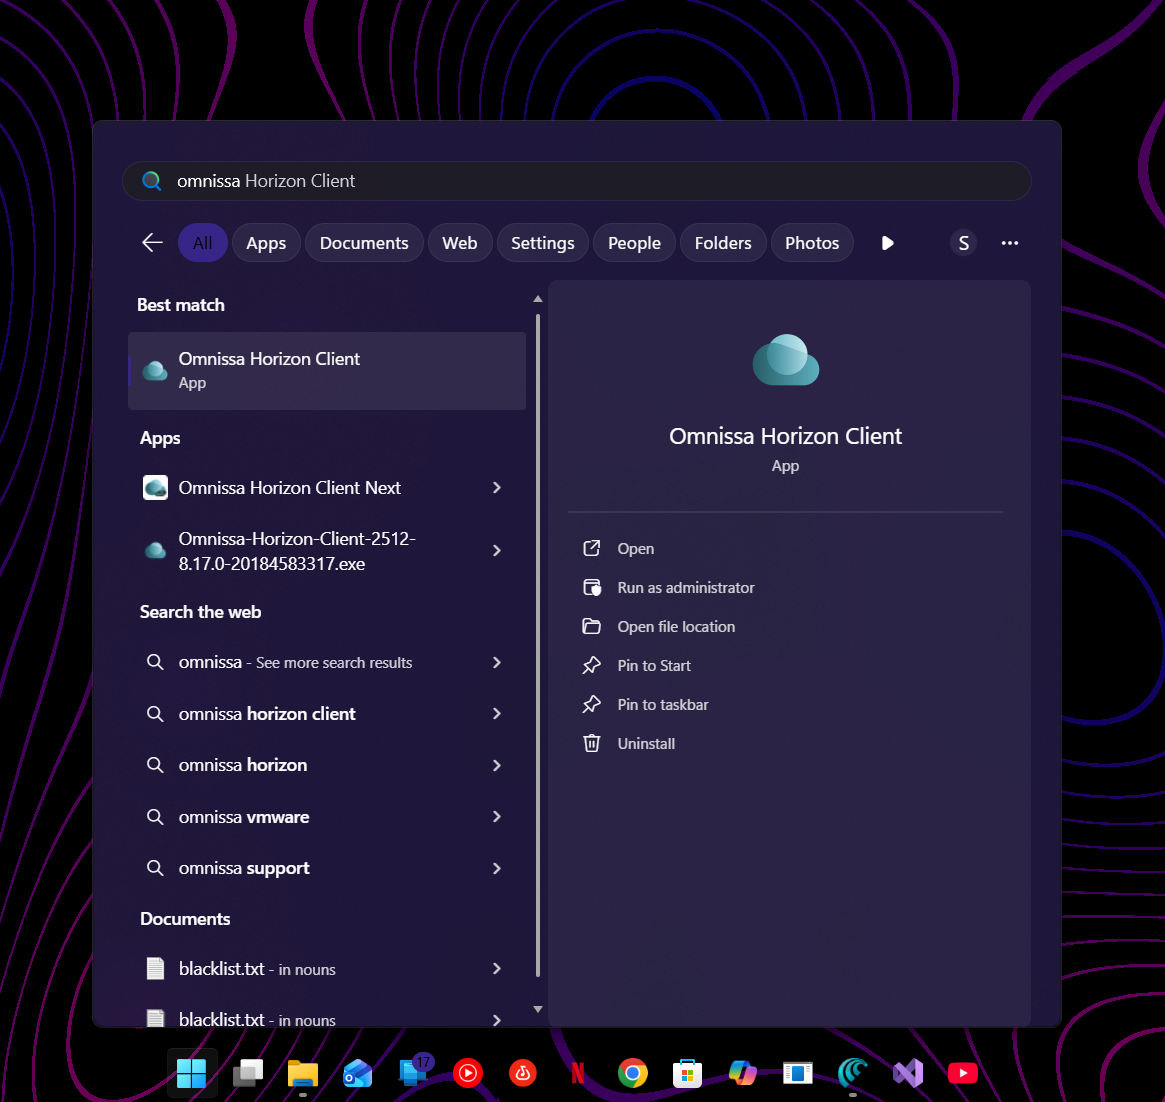
Task: Open file location of Horizon Client
Action: coord(676,626)
